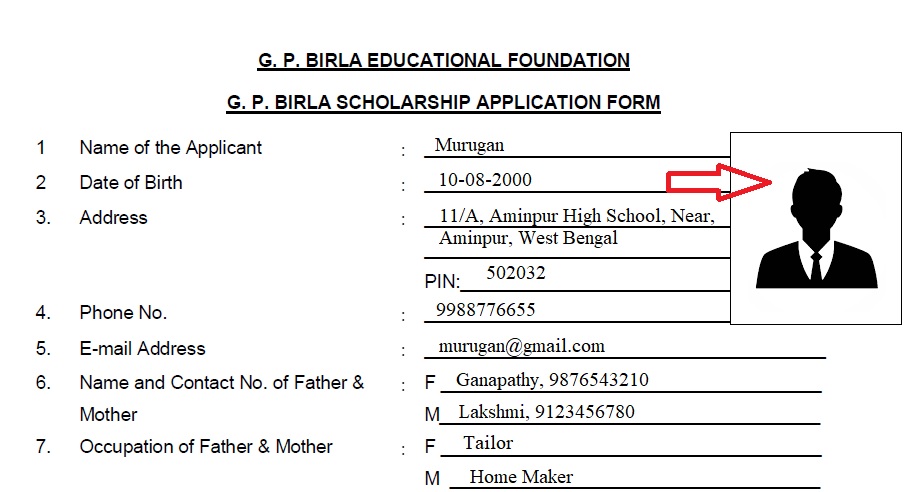
Task: Click the "Phone No." label
Action: (123, 313)
